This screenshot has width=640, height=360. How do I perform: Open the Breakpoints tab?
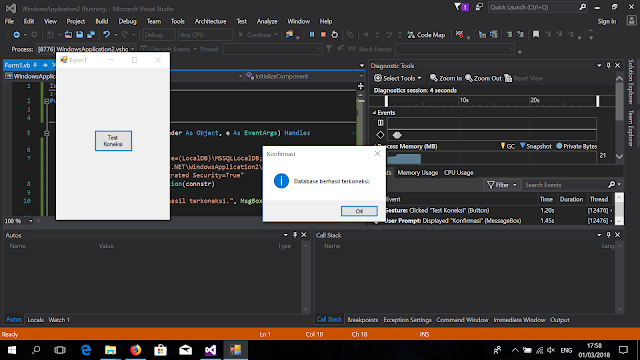362,320
